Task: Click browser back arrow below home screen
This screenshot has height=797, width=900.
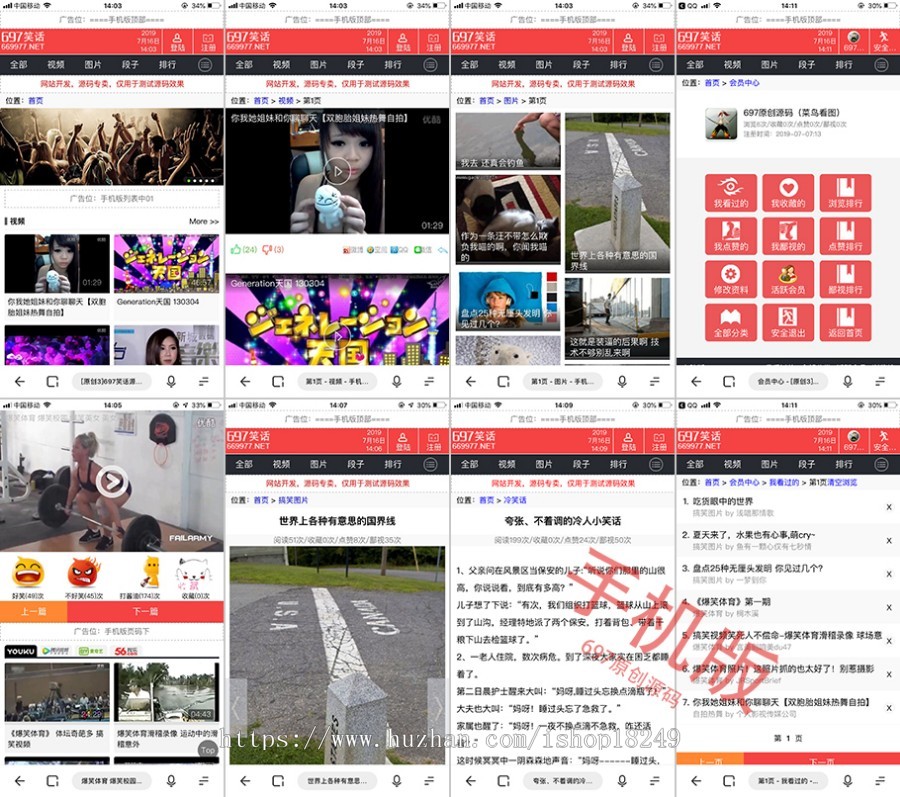Action: coord(20,381)
